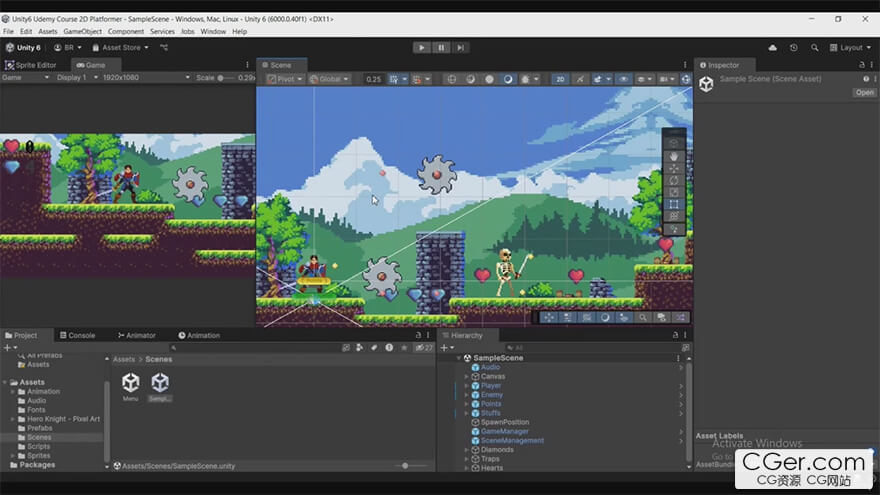This screenshot has height=495, width=880.
Task: Click the search magnifier in Scene bottom overlay
Action: pyautogui.click(x=643, y=318)
